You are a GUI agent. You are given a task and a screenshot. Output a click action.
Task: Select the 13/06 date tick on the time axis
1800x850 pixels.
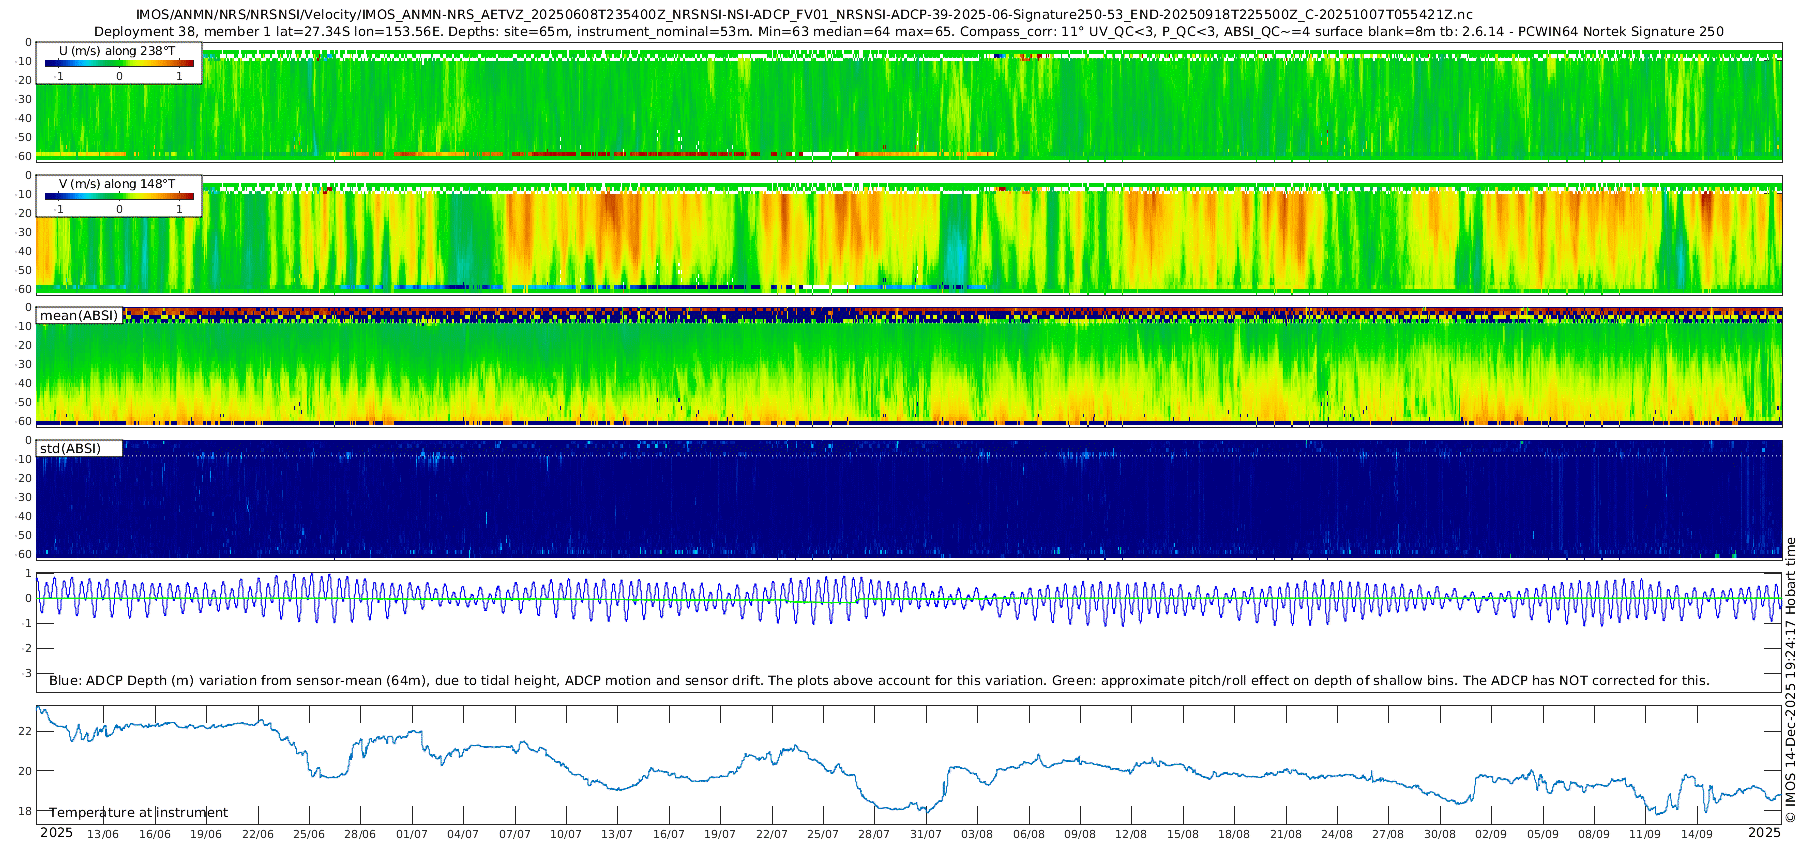[103, 834]
